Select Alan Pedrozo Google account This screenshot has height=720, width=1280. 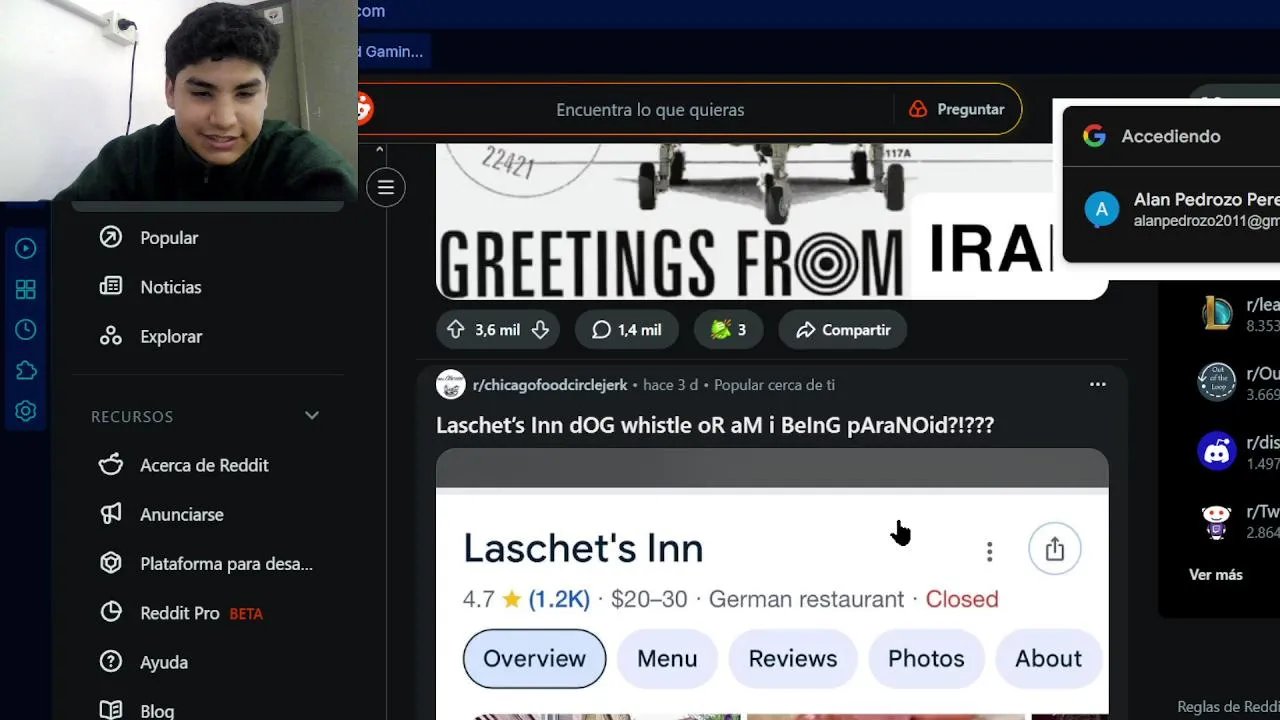tap(1172, 210)
